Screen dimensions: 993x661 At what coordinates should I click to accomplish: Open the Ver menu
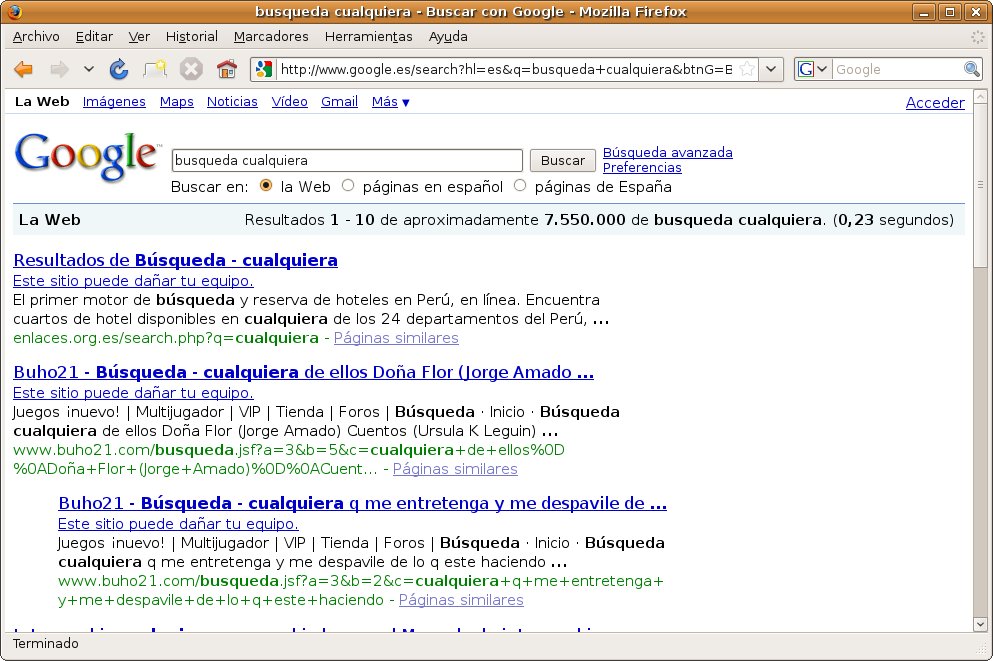(139, 37)
